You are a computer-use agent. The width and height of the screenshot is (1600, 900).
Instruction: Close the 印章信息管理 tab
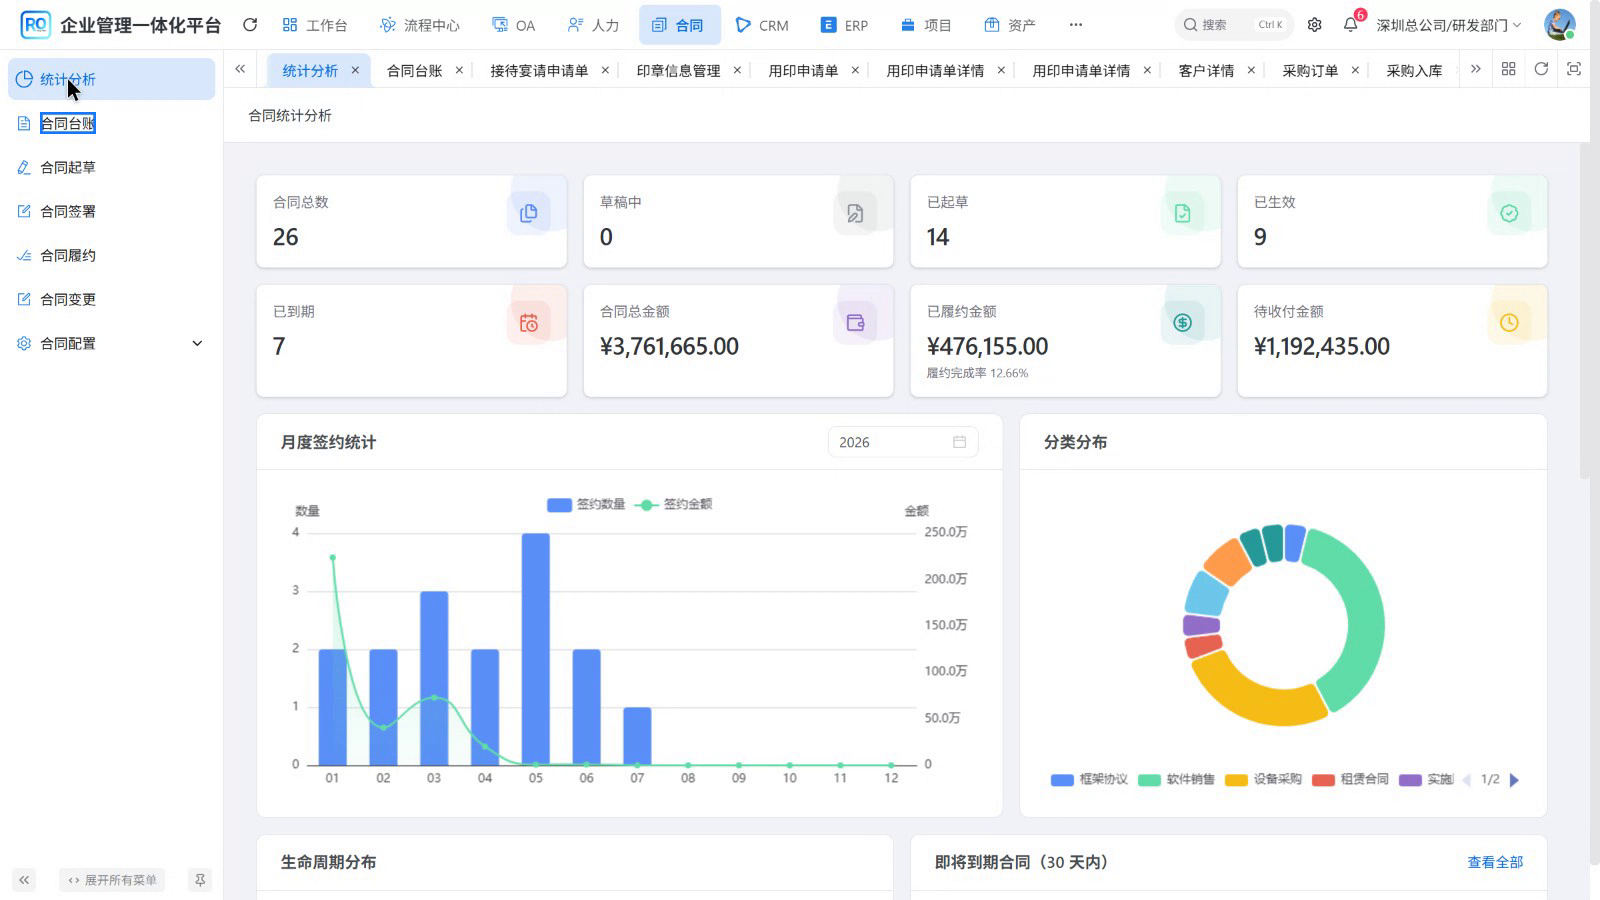[737, 70]
